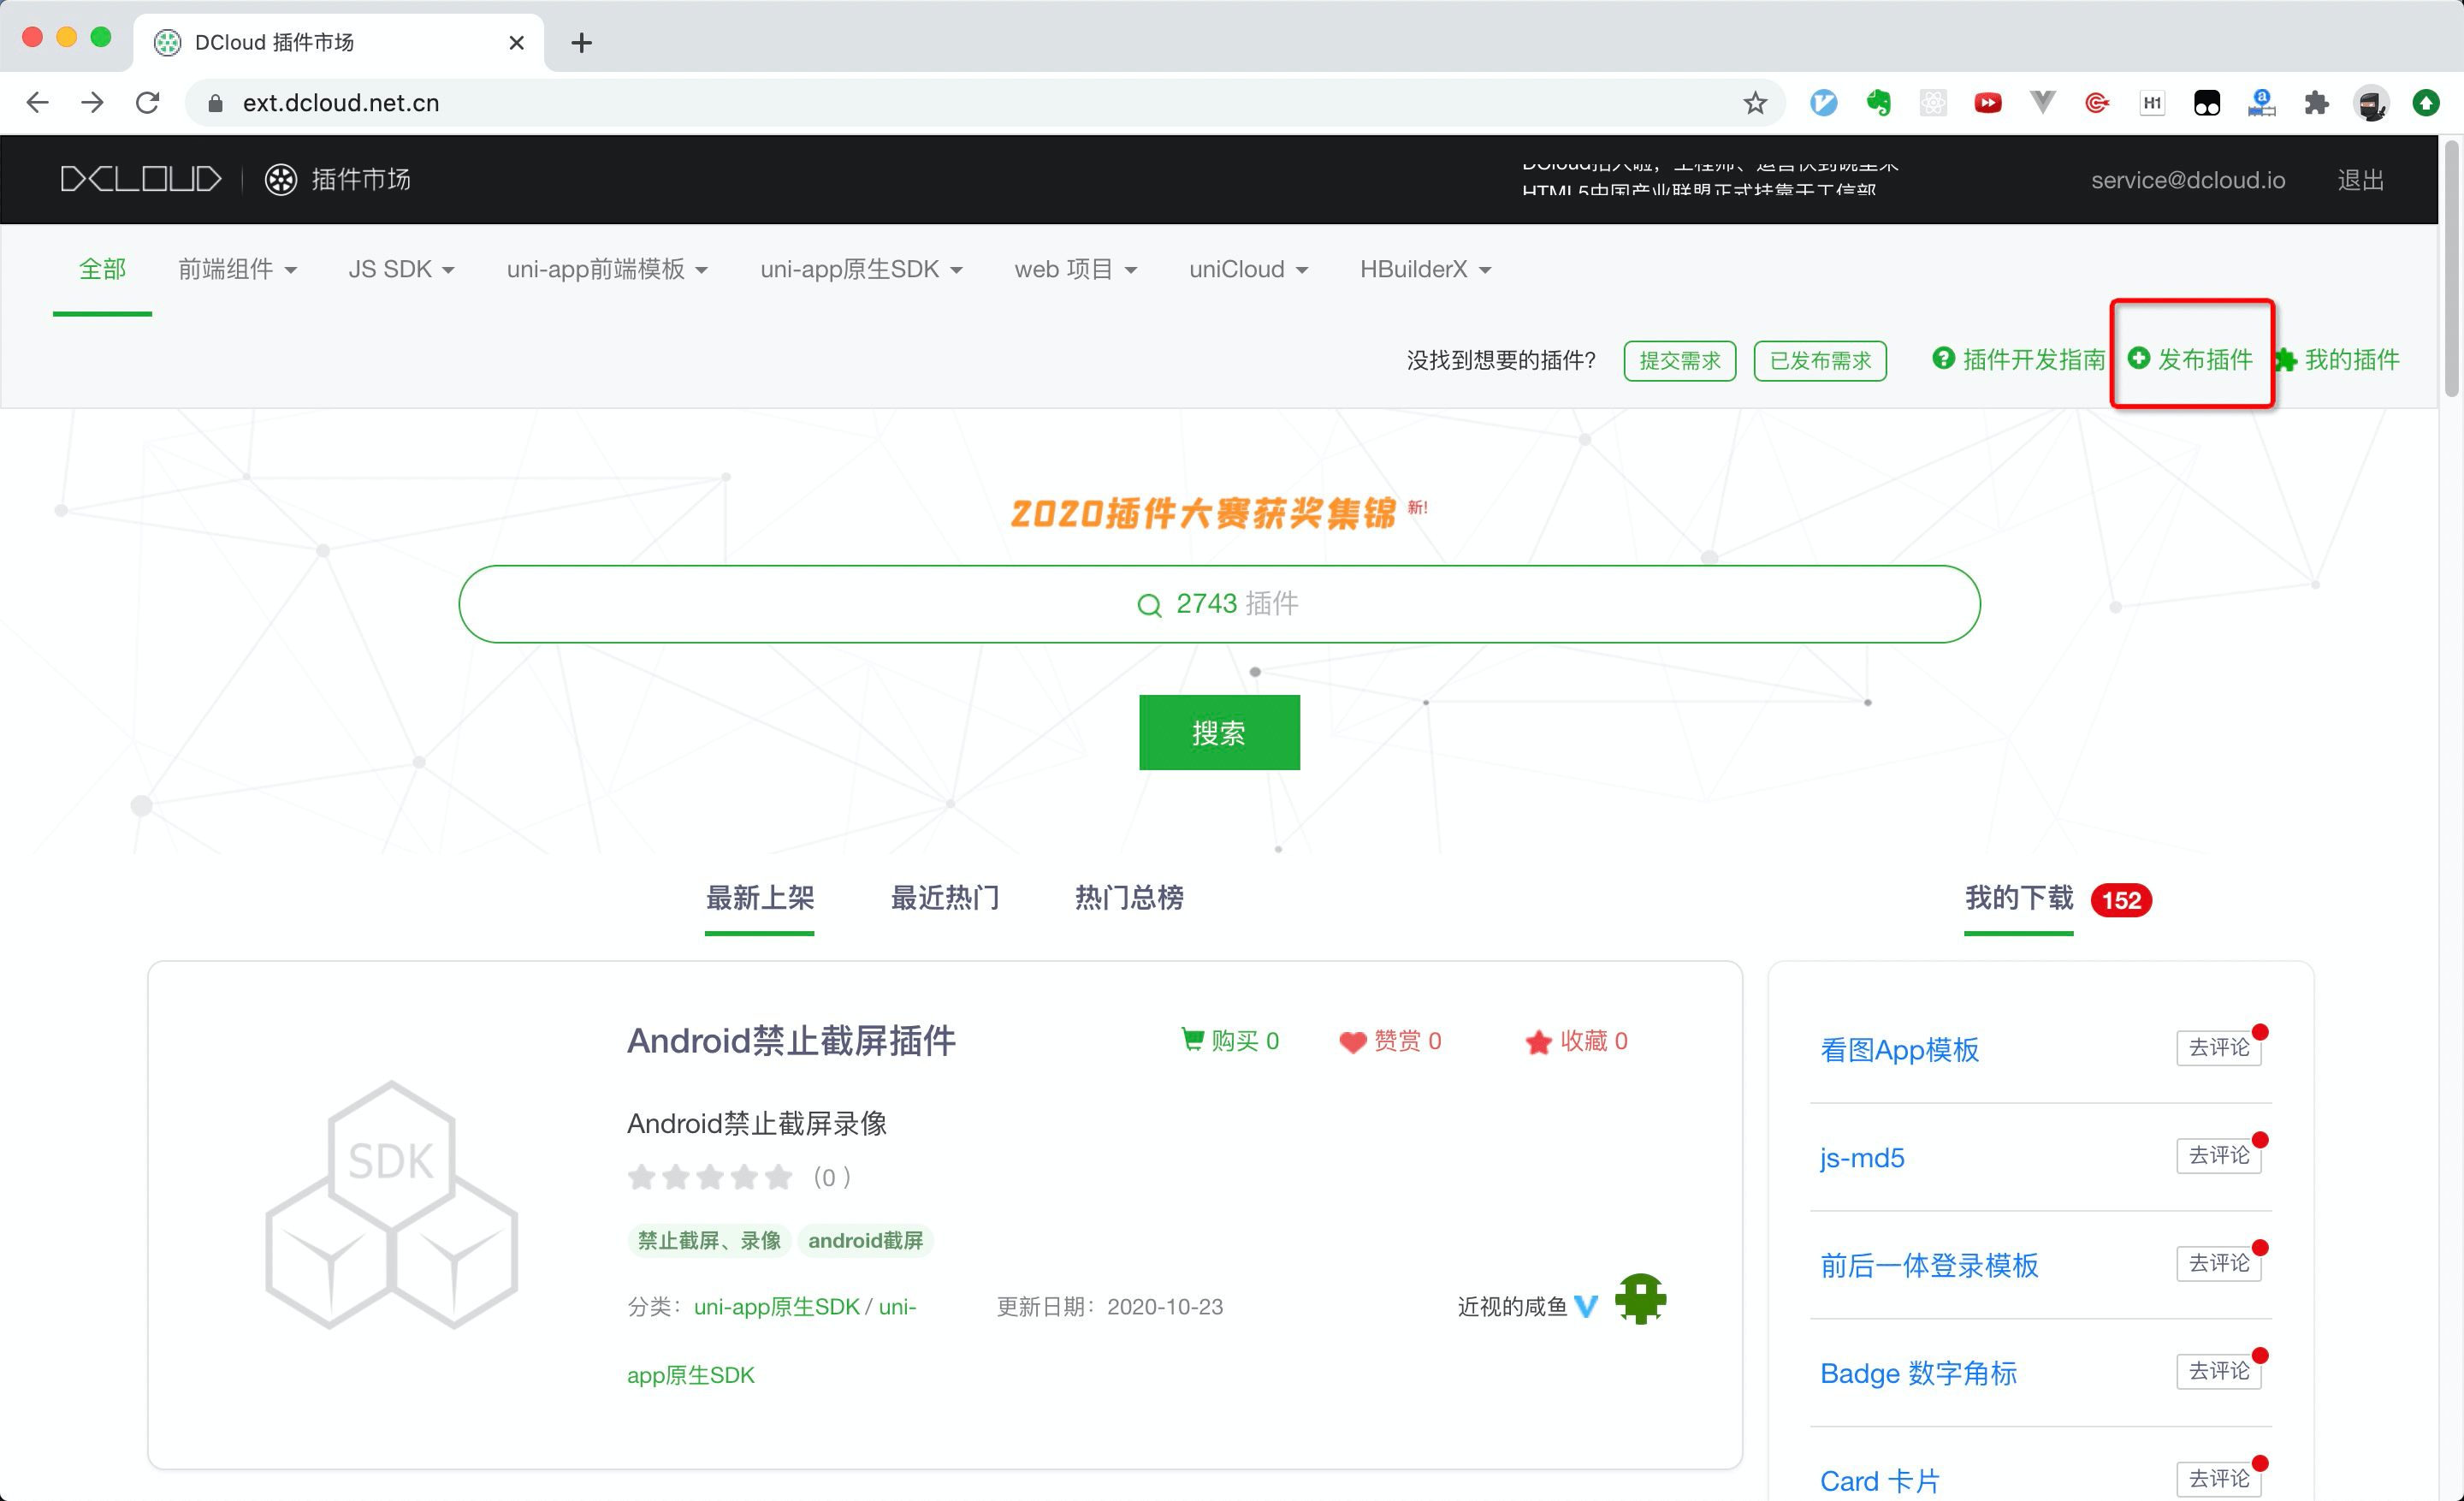Viewport: 2464px width, 1501px height.
Task: Click the SDK cube plugin thumbnail
Action: coord(392,1204)
